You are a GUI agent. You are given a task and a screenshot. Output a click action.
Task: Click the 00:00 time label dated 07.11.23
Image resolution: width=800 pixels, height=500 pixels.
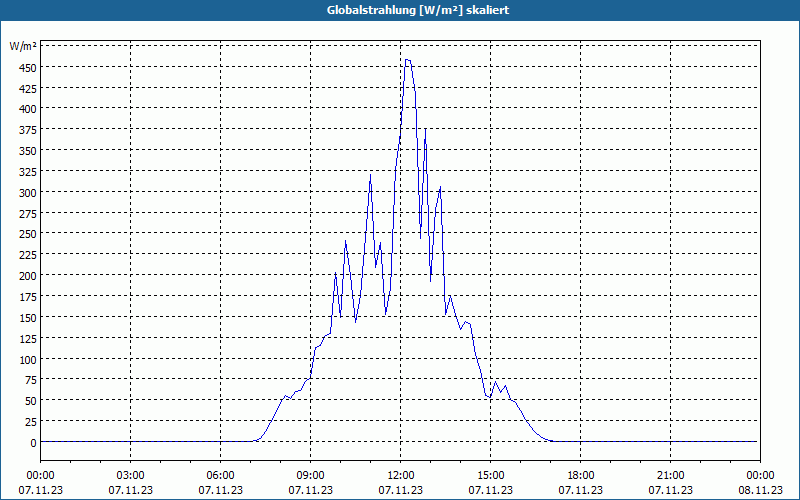tap(40, 476)
